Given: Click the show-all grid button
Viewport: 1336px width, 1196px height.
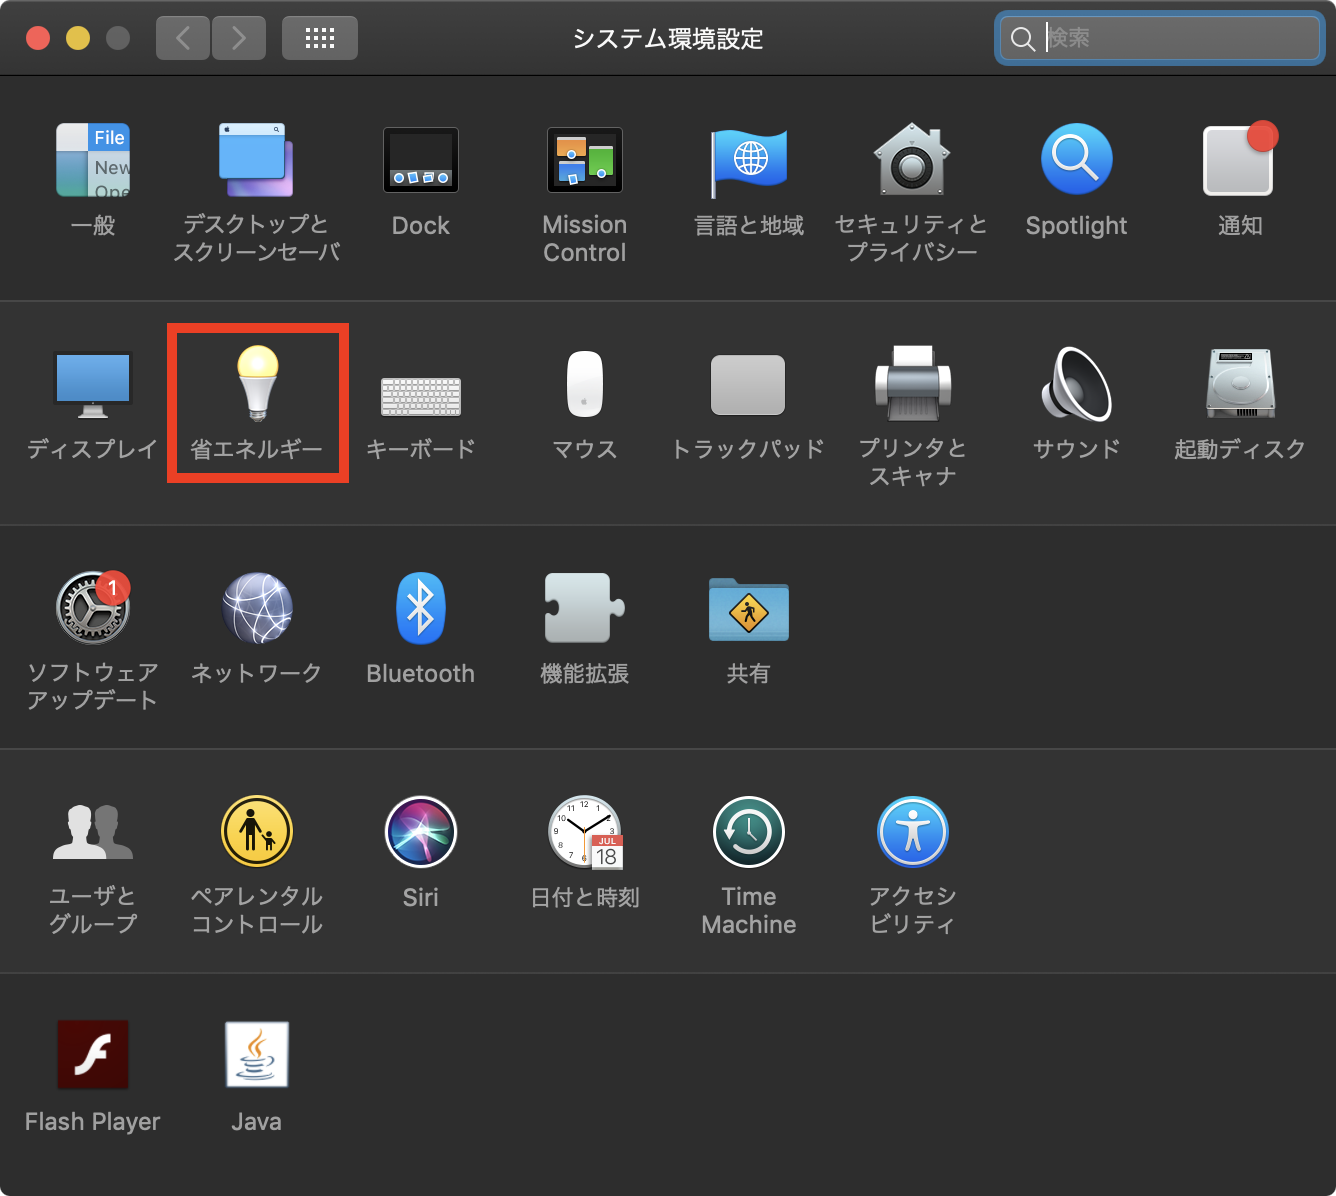Looking at the screenshot, I should click(320, 38).
